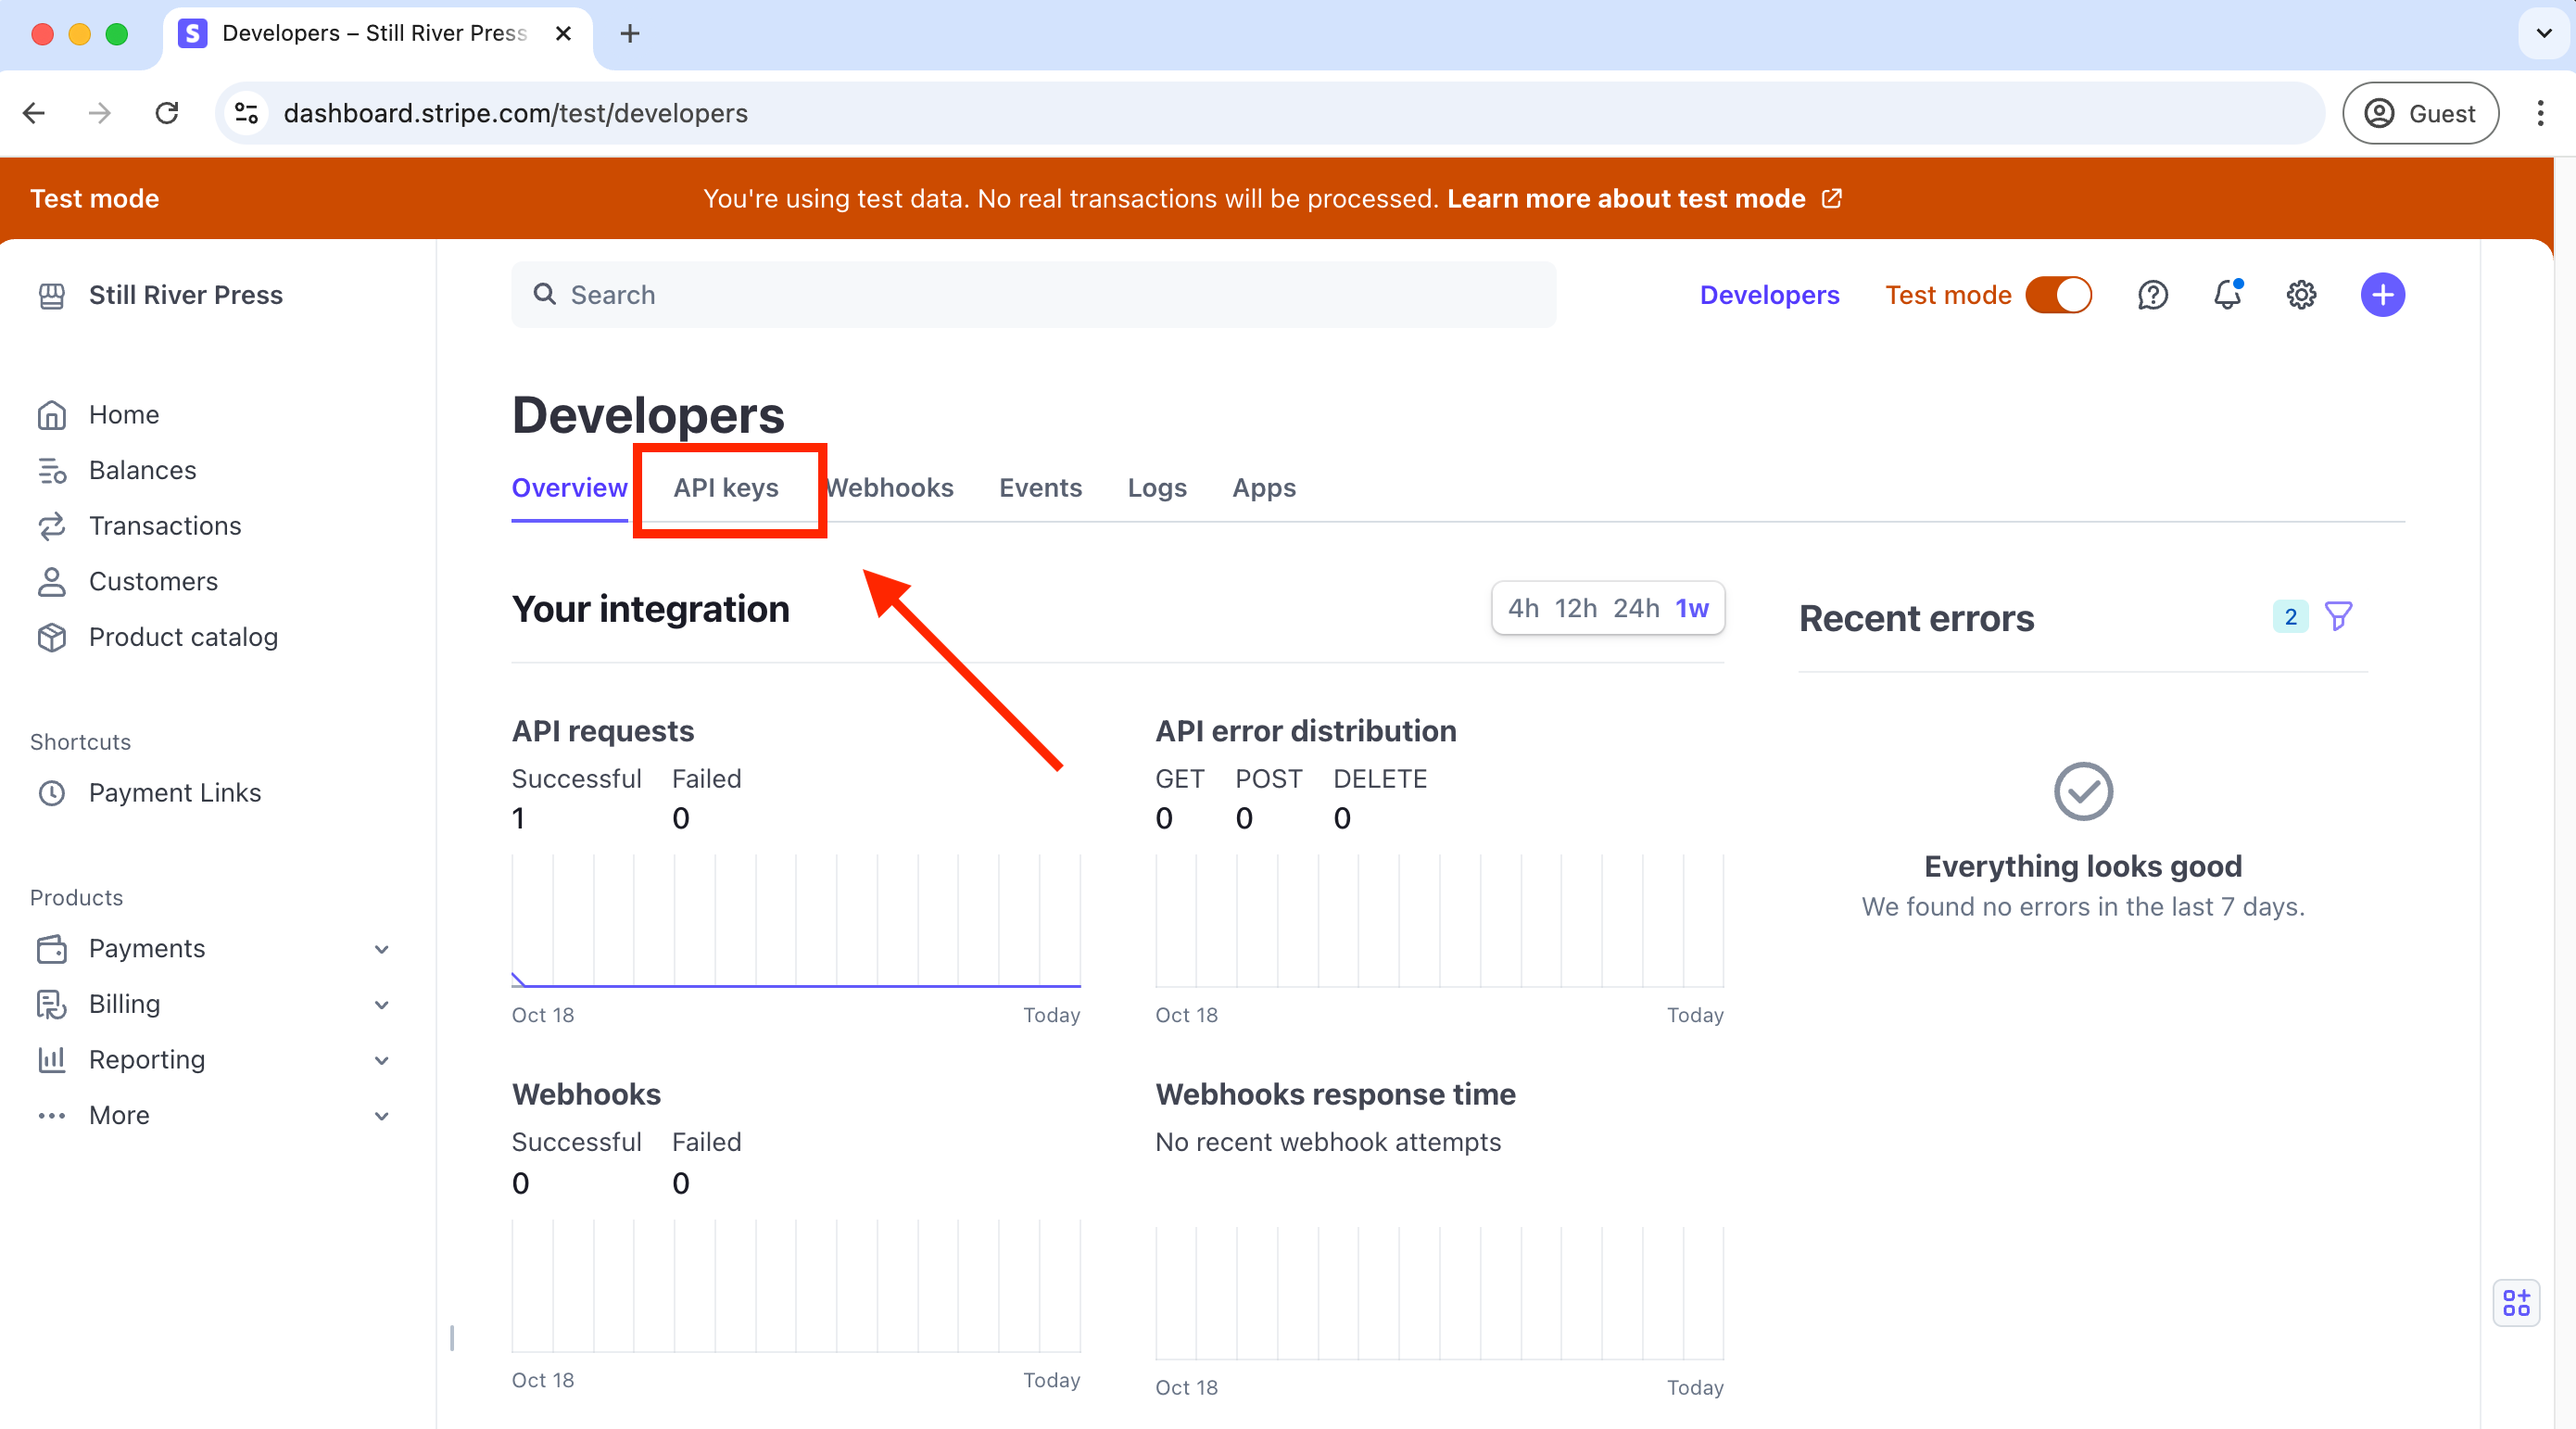Image resolution: width=2576 pixels, height=1429 pixels.
Task: Click the More ellipsis icon
Action: 51,1116
